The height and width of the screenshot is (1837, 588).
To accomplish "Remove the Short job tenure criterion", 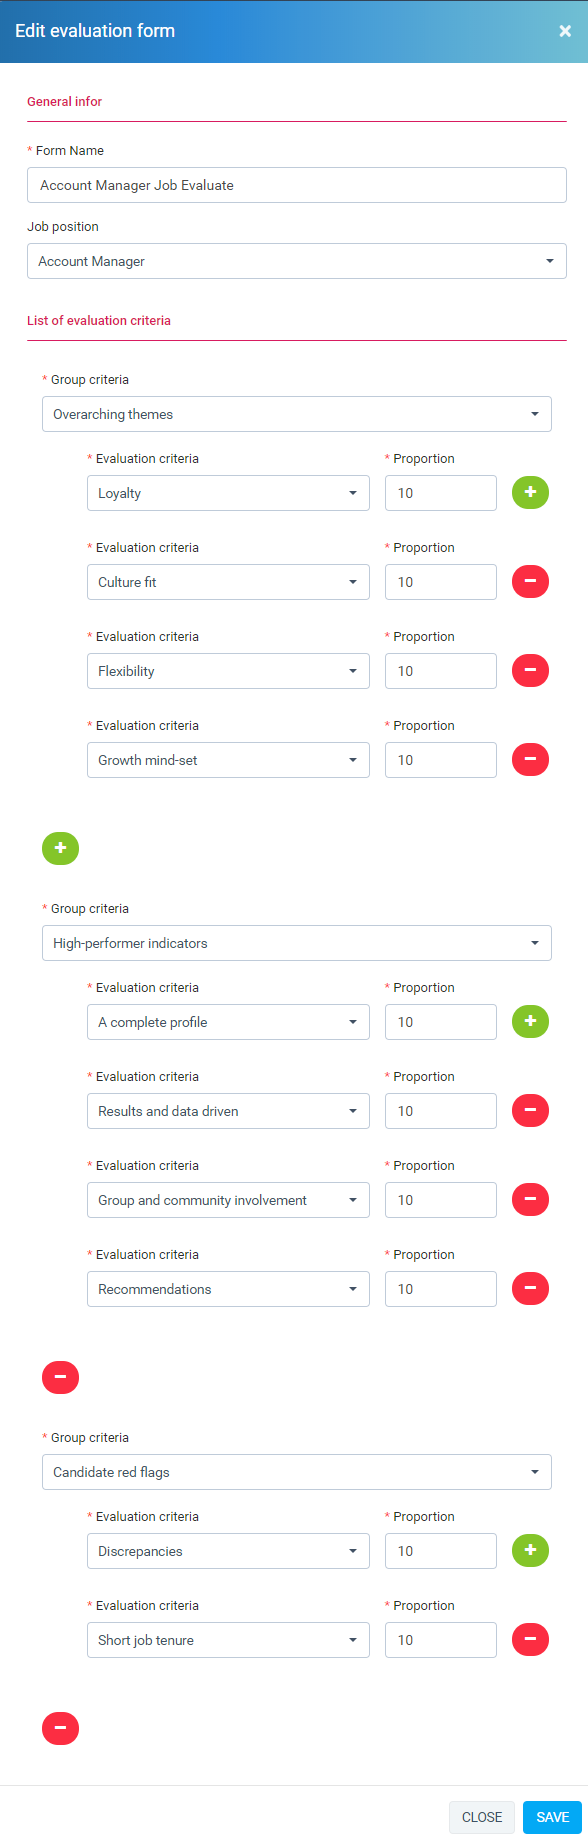I will (x=530, y=1639).
